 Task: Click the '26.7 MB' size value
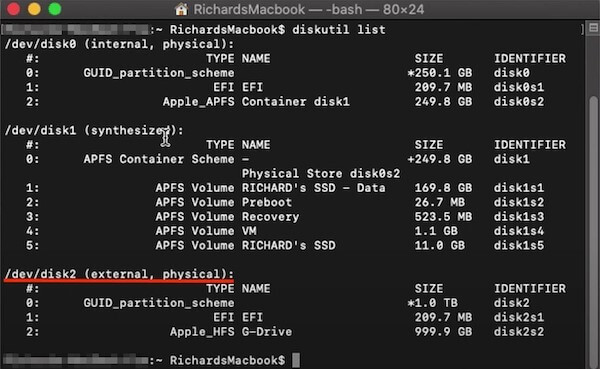pos(440,202)
